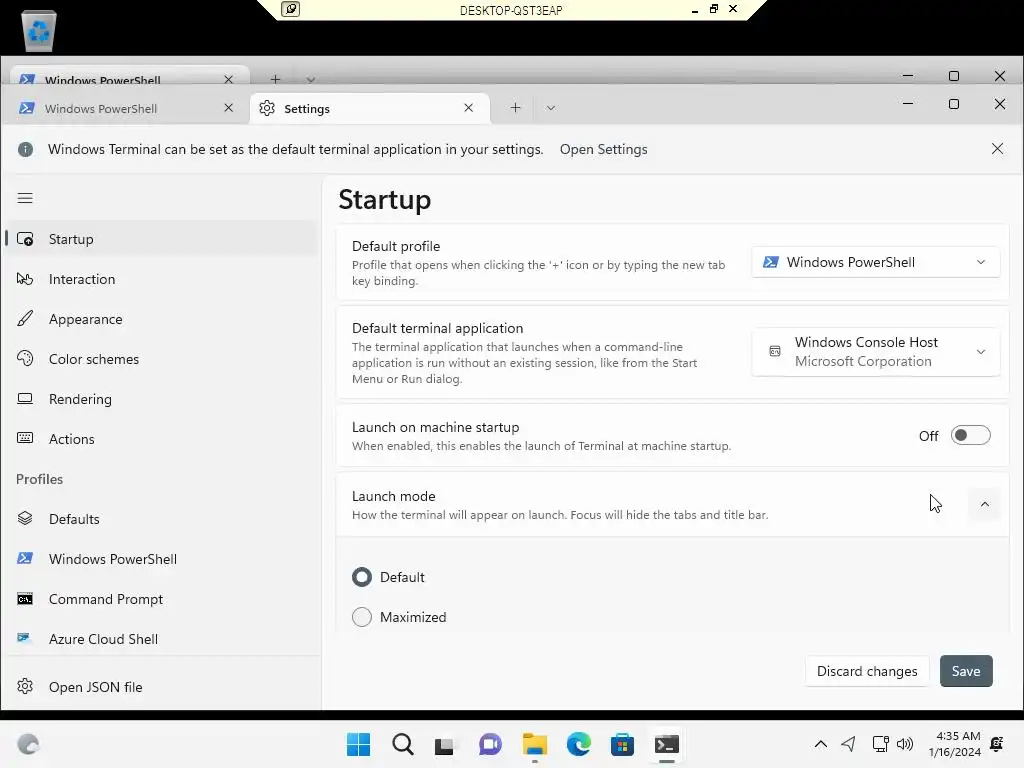Open the notification center icon
Viewport: 1024px width, 768px height.
click(997, 744)
